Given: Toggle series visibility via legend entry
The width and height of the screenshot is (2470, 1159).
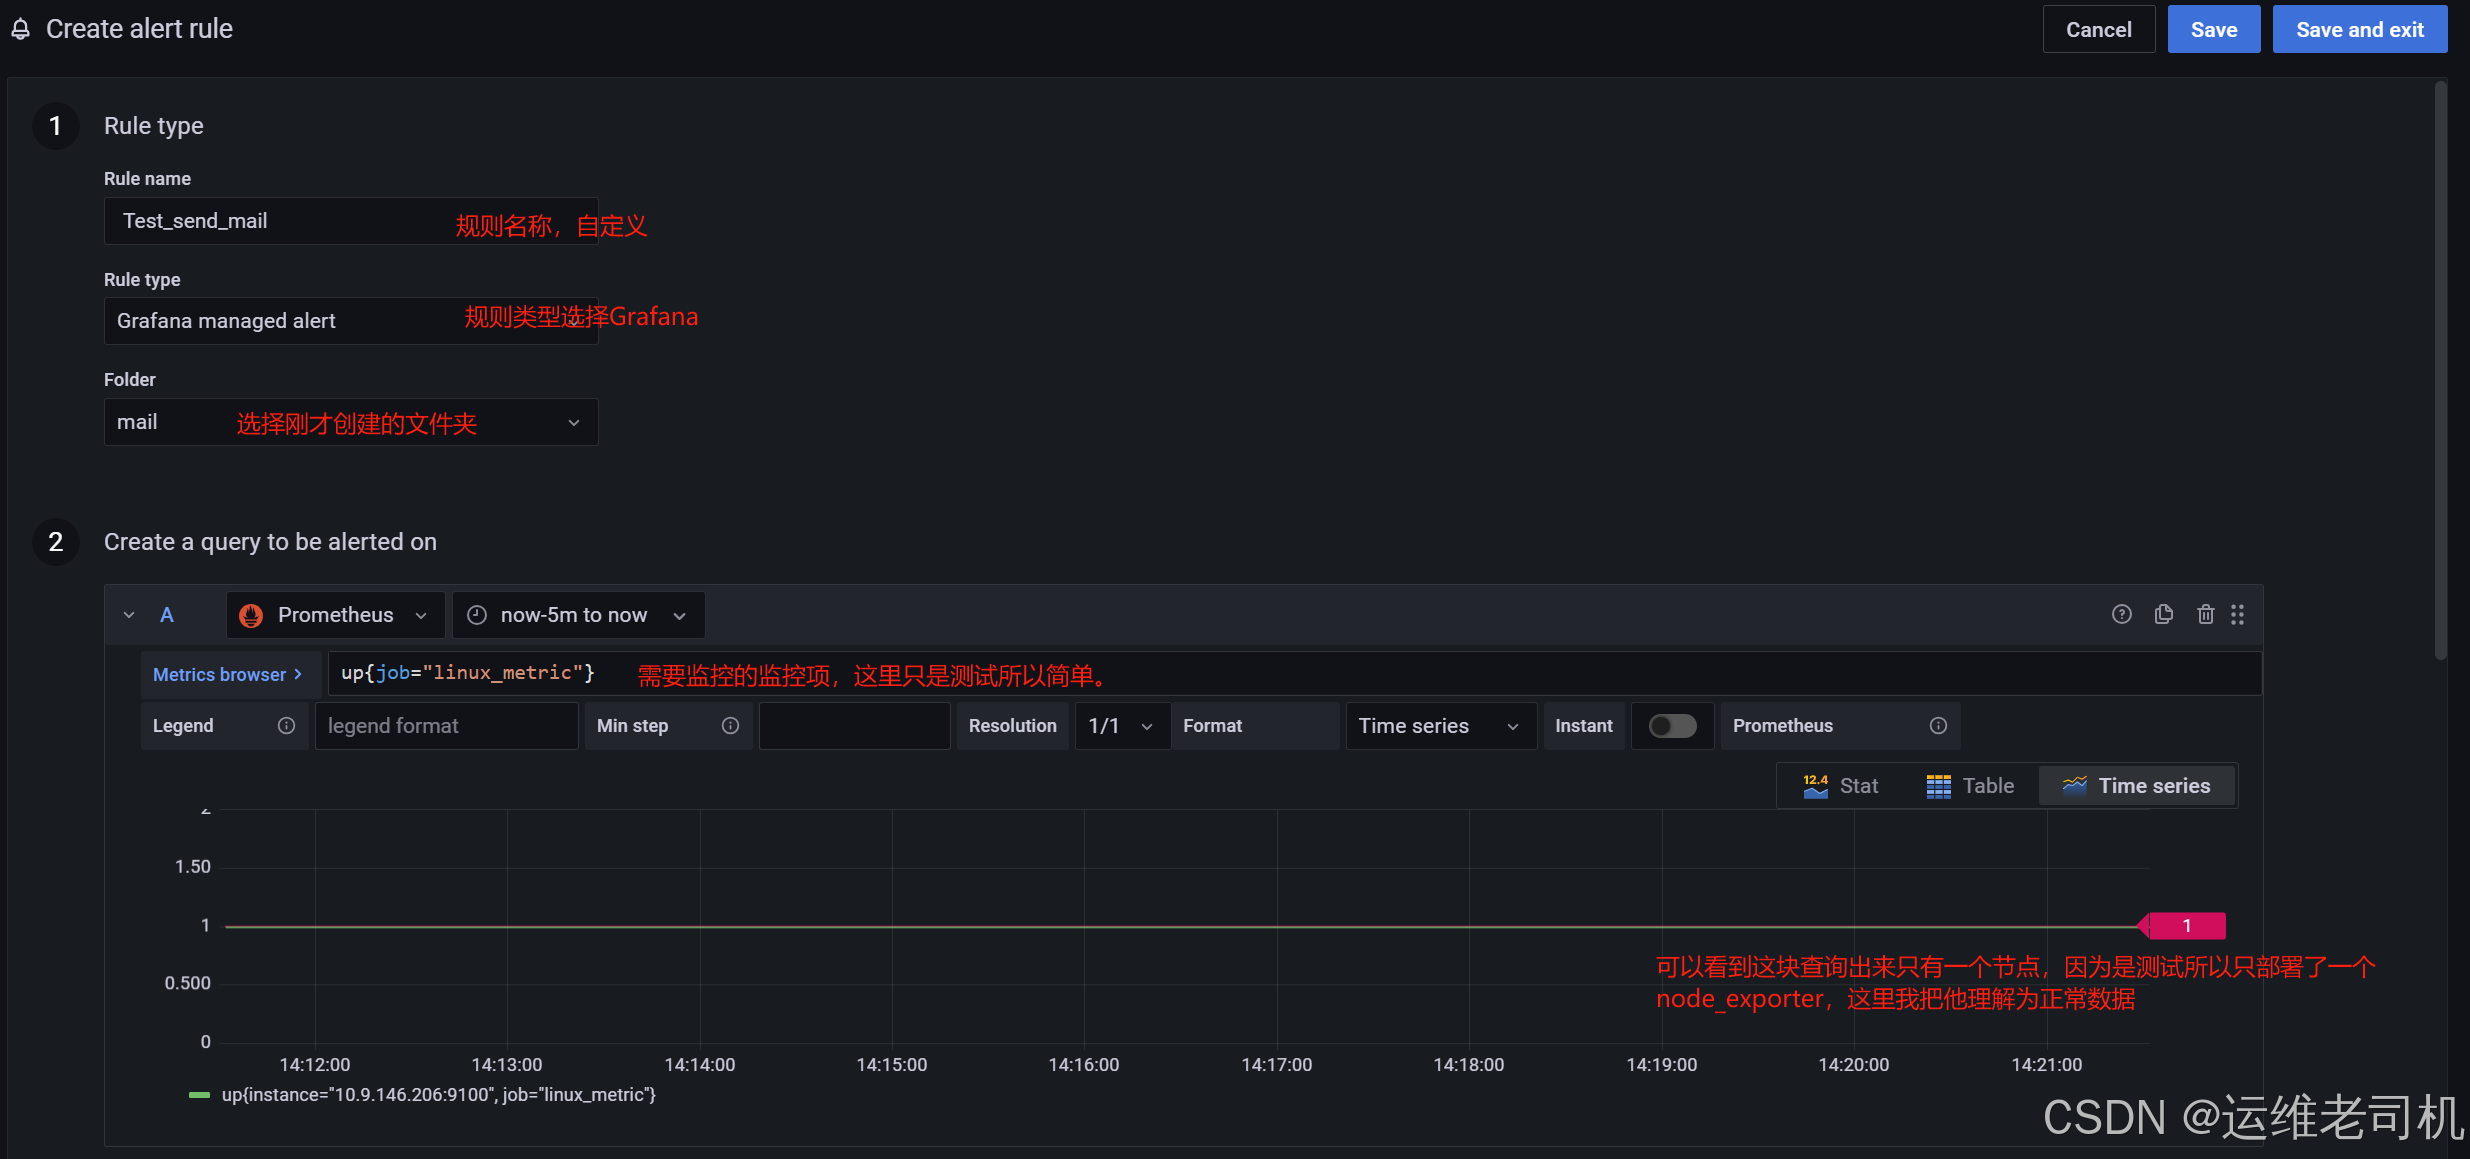Looking at the screenshot, I should pos(438,1095).
